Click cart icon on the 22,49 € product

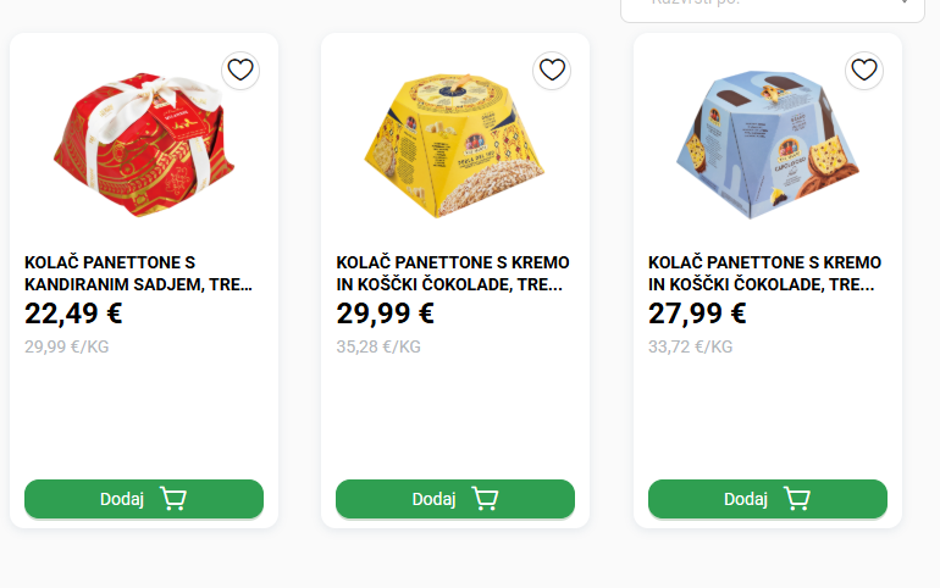click(173, 499)
